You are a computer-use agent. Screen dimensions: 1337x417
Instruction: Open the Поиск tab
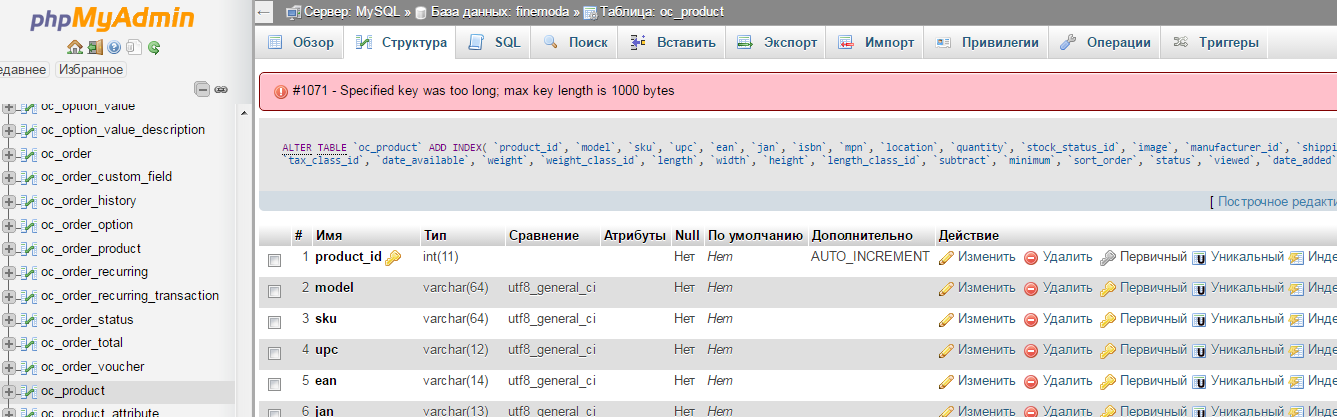(576, 43)
